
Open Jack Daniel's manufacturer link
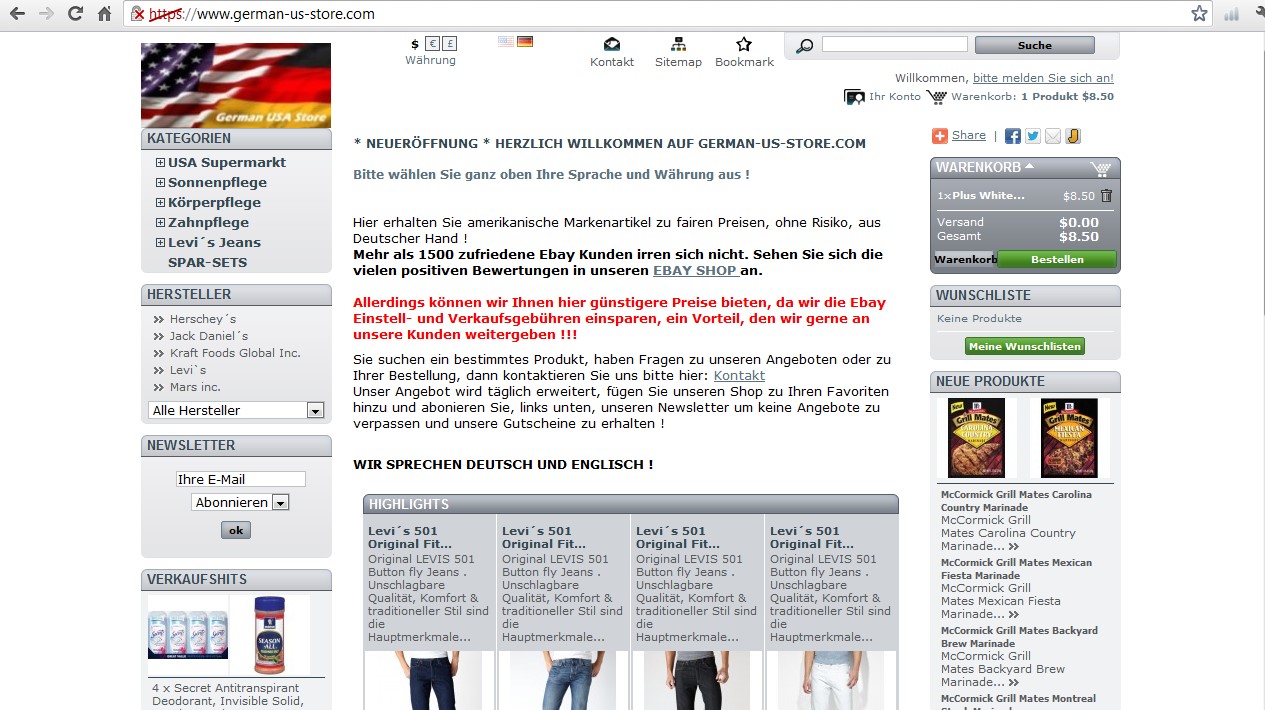point(209,336)
